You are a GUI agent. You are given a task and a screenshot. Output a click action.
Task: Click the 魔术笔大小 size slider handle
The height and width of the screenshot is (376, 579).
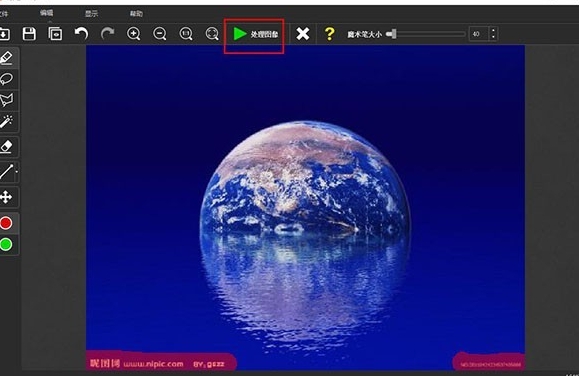(393, 34)
